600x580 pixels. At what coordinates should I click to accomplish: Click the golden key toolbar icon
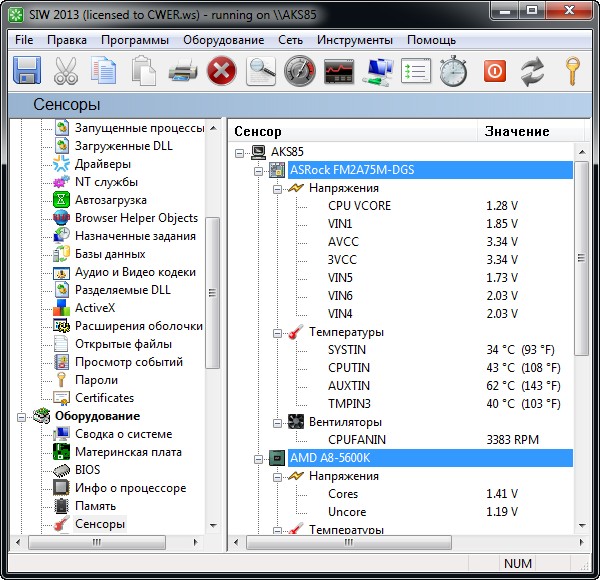click(x=572, y=71)
